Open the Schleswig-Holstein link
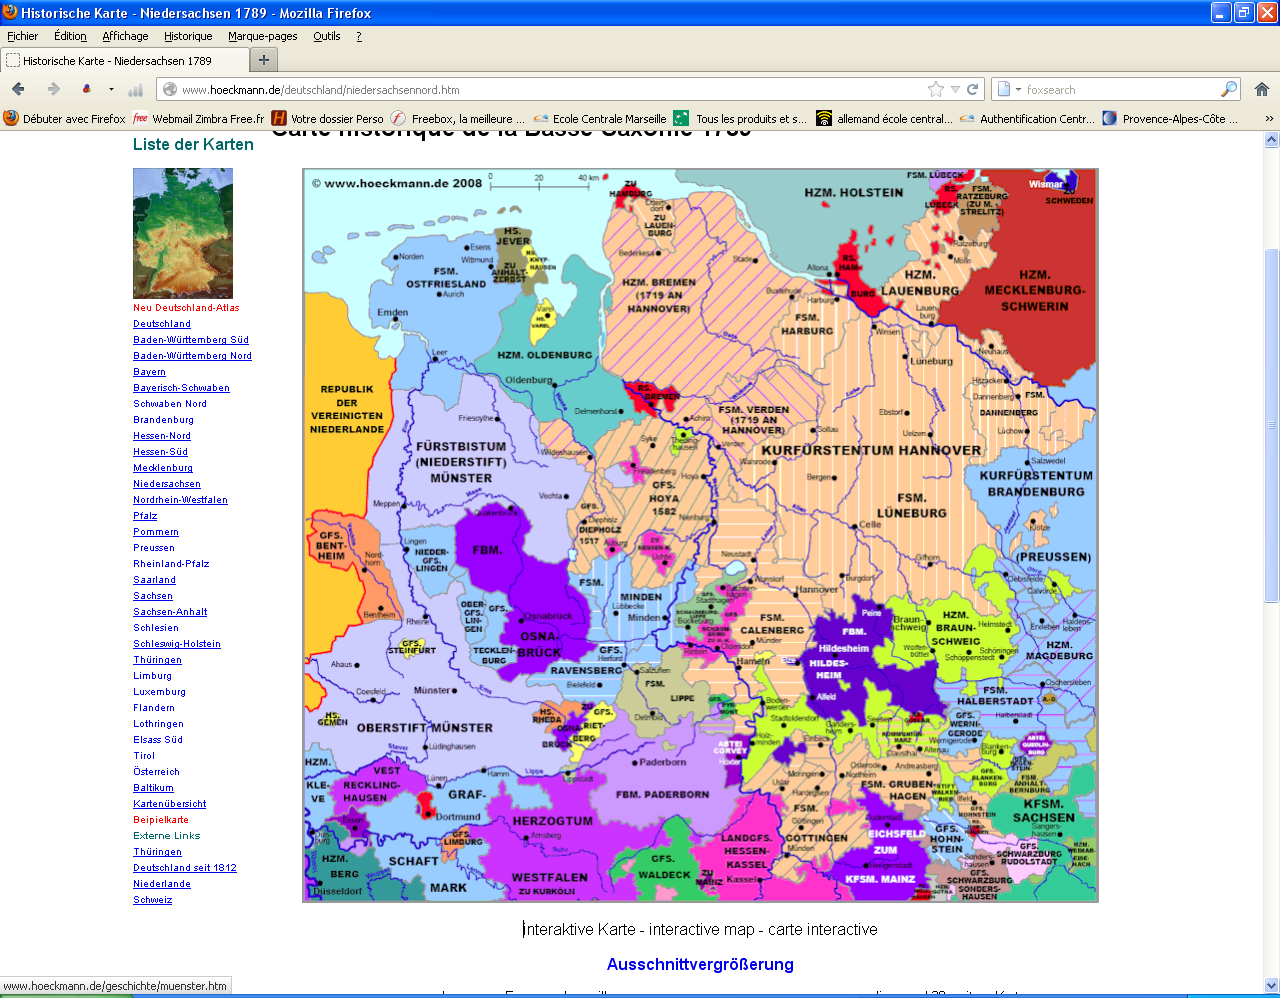The image size is (1280, 998). (177, 644)
